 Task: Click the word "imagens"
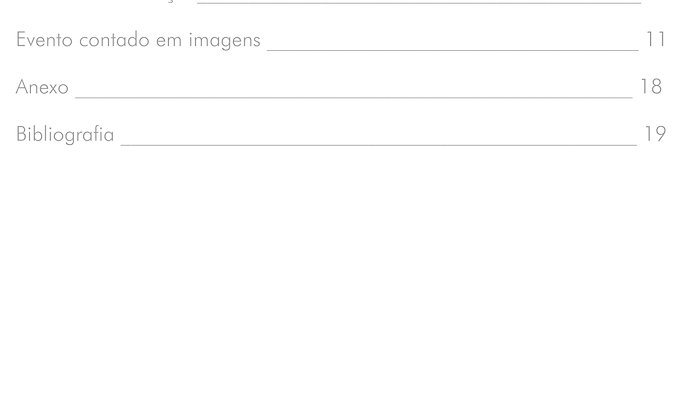tap(225, 41)
